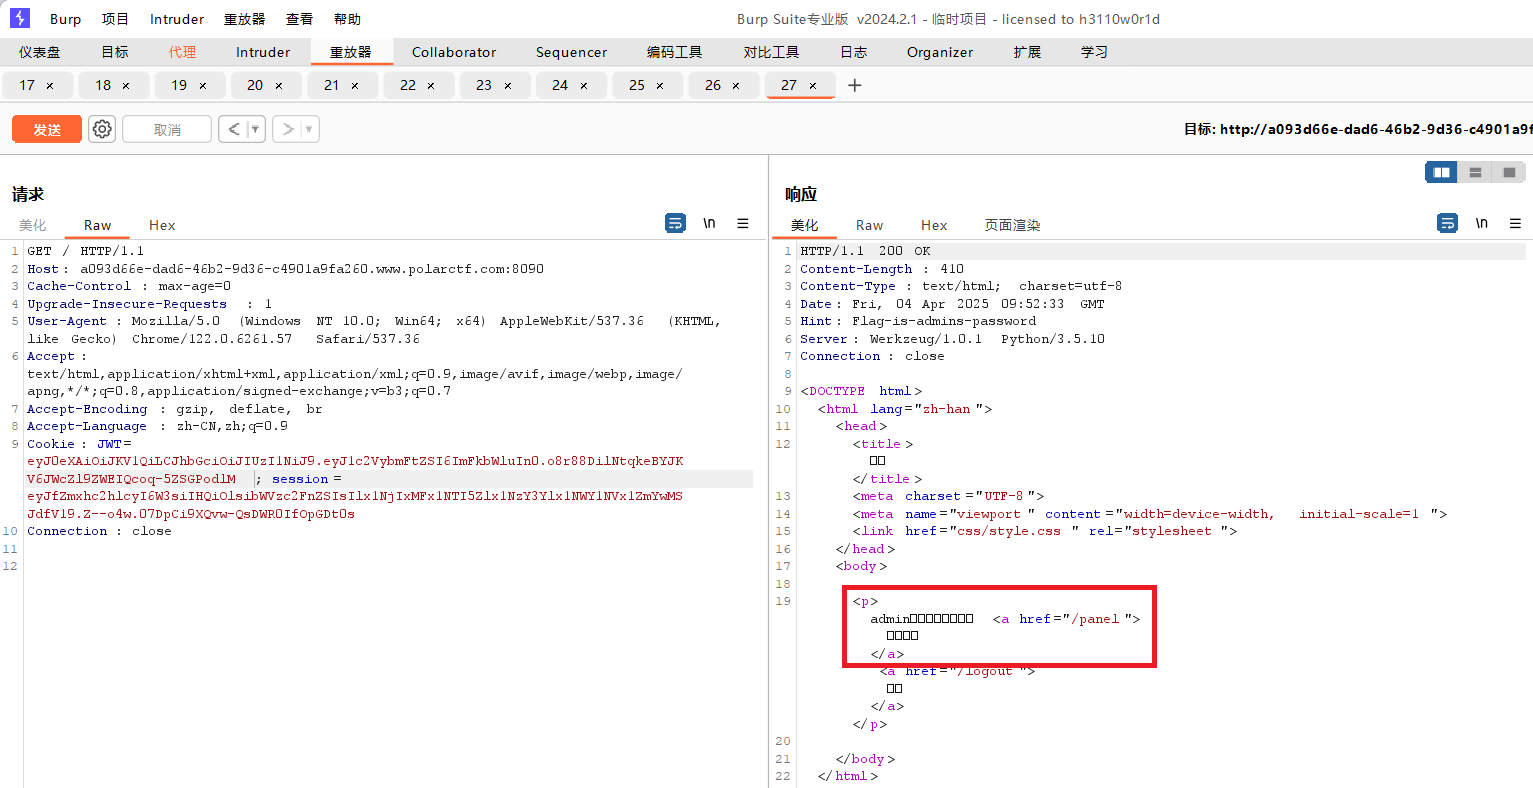Image resolution: width=1533 pixels, height=788 pixels.
Task: Toggle word wrap in the response panel
Action: point(1448,223)
